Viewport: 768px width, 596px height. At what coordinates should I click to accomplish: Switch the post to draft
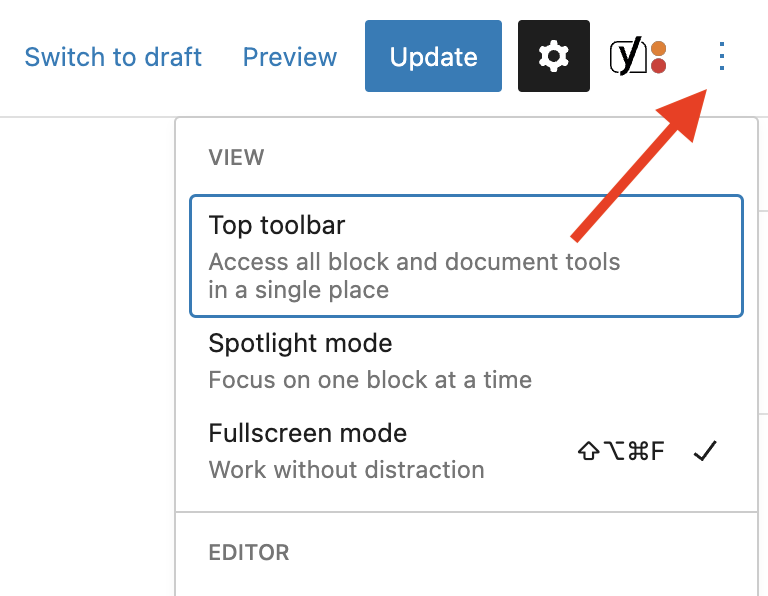(113, 57)
